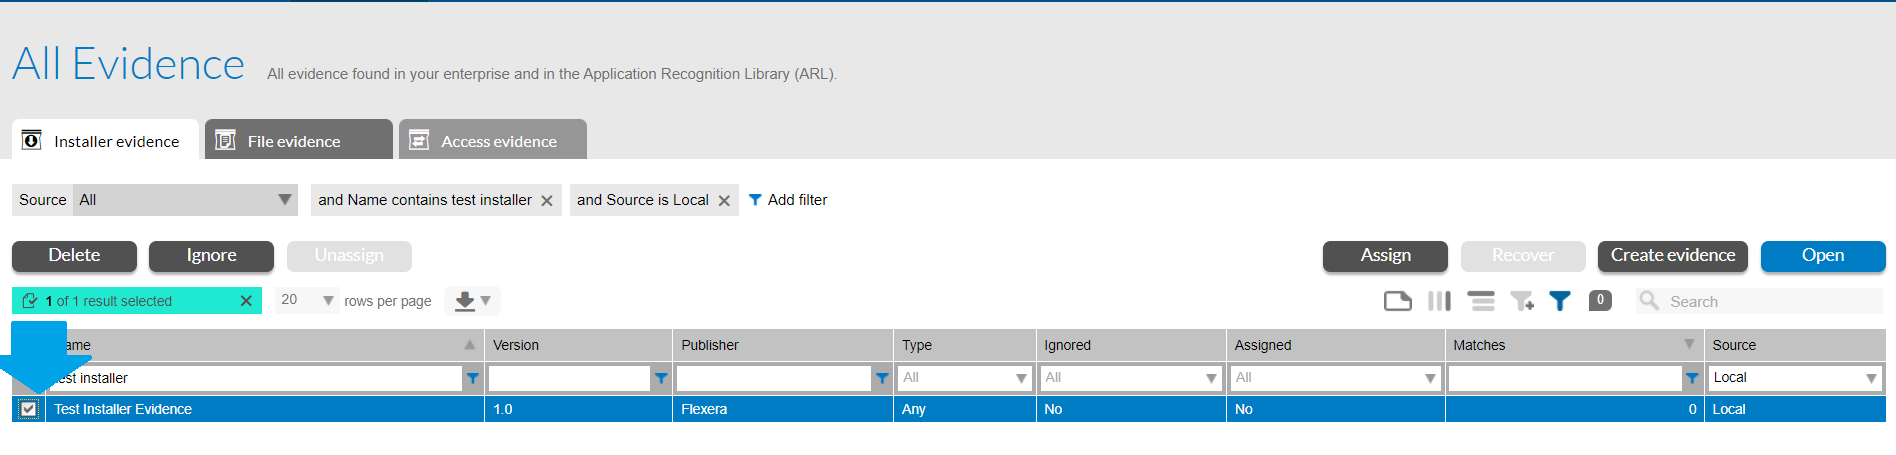
Task: Open the Ignored column filter dropdown
Action: 1130,378
